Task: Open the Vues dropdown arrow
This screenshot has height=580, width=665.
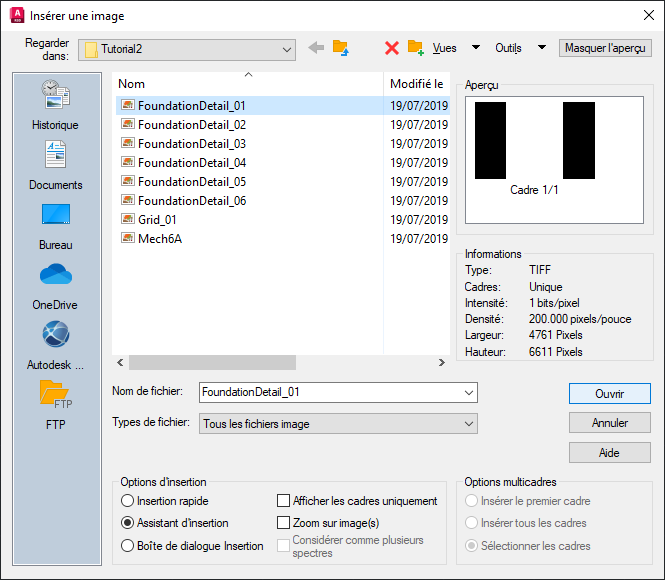Action: (476, 47)
